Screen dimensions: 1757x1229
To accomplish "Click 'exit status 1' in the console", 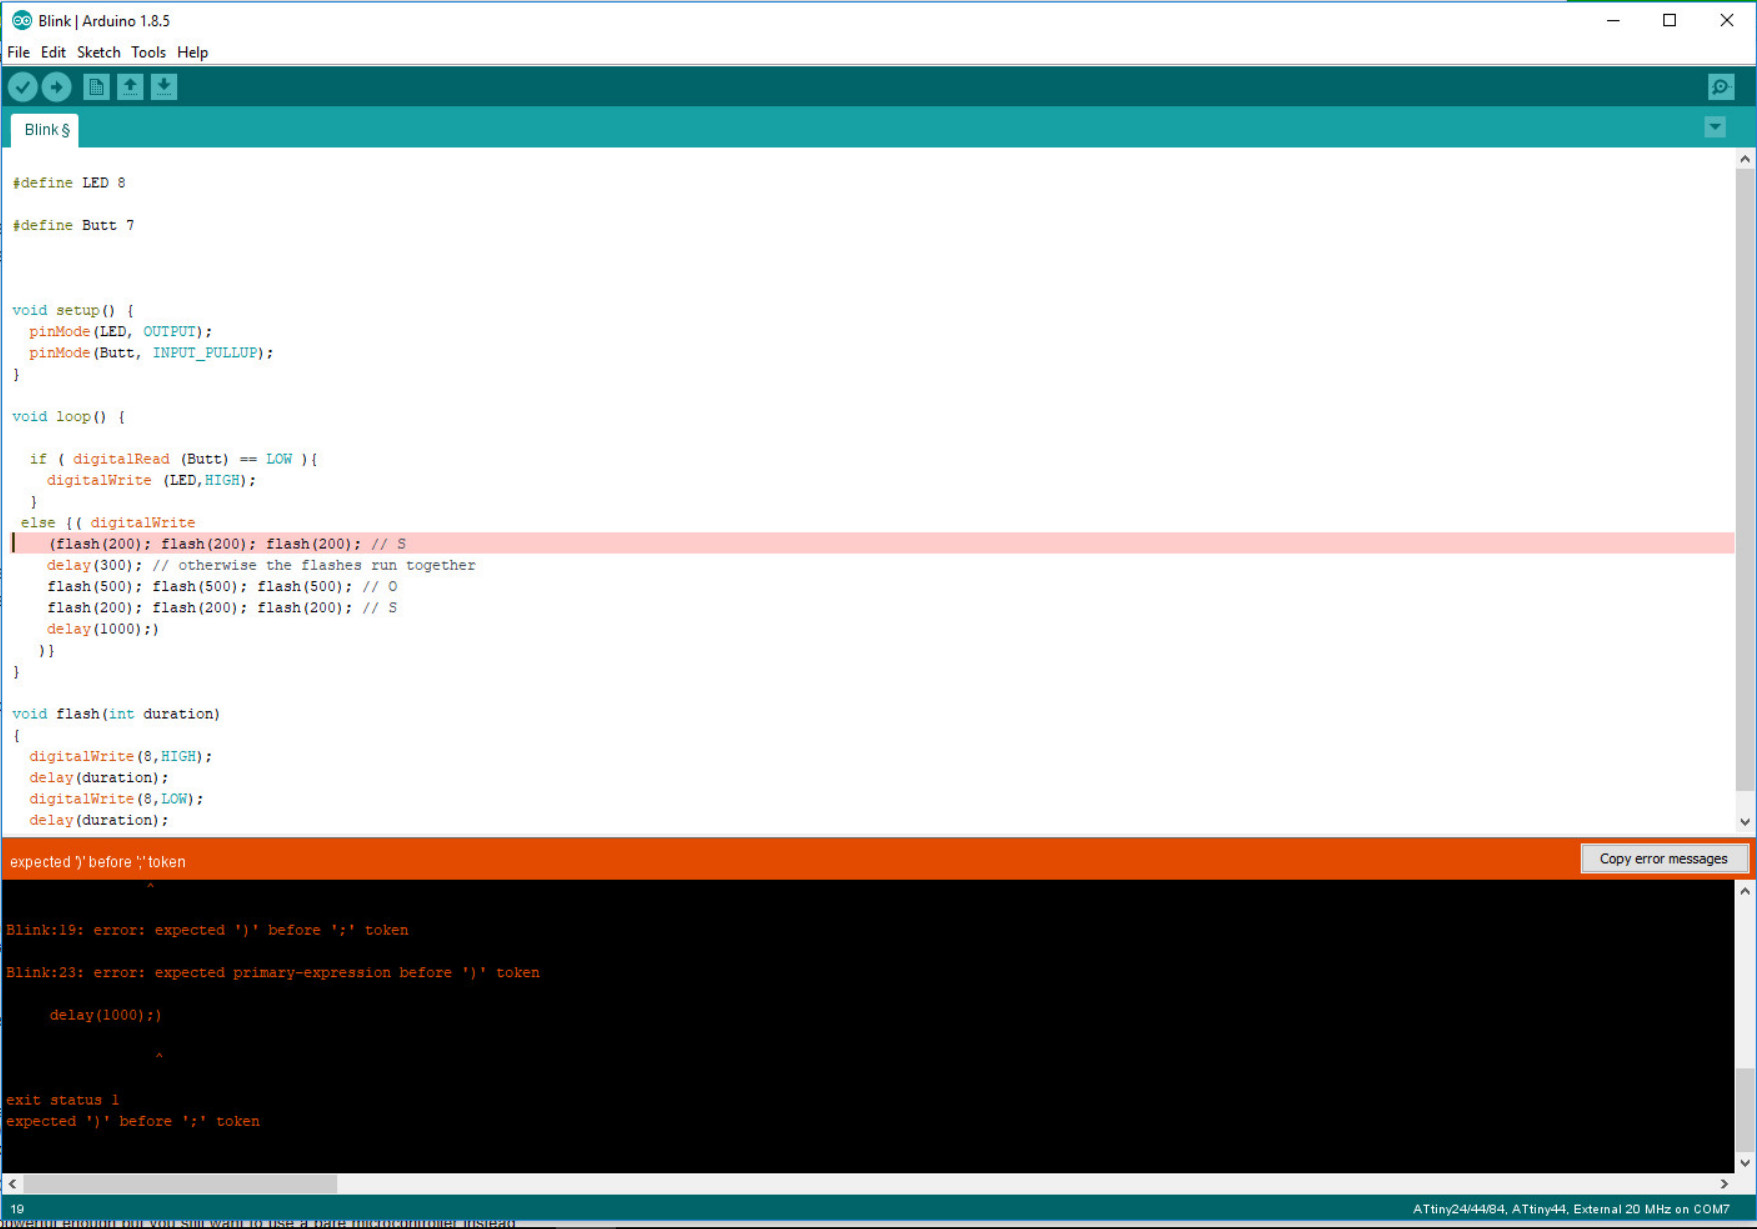I will tap(62, 1100).
